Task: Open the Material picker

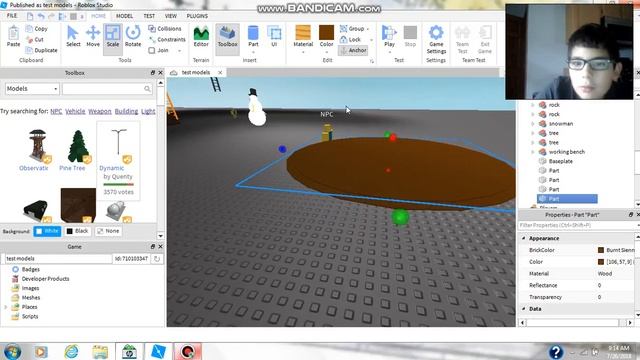Action: (x=303, y=36)
